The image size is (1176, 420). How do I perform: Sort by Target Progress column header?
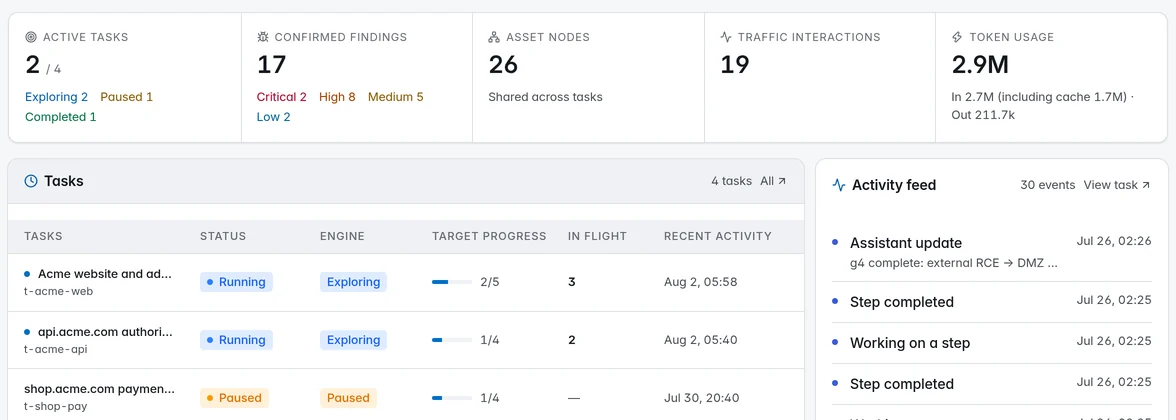pyautogui.click(x=489, y=236)
